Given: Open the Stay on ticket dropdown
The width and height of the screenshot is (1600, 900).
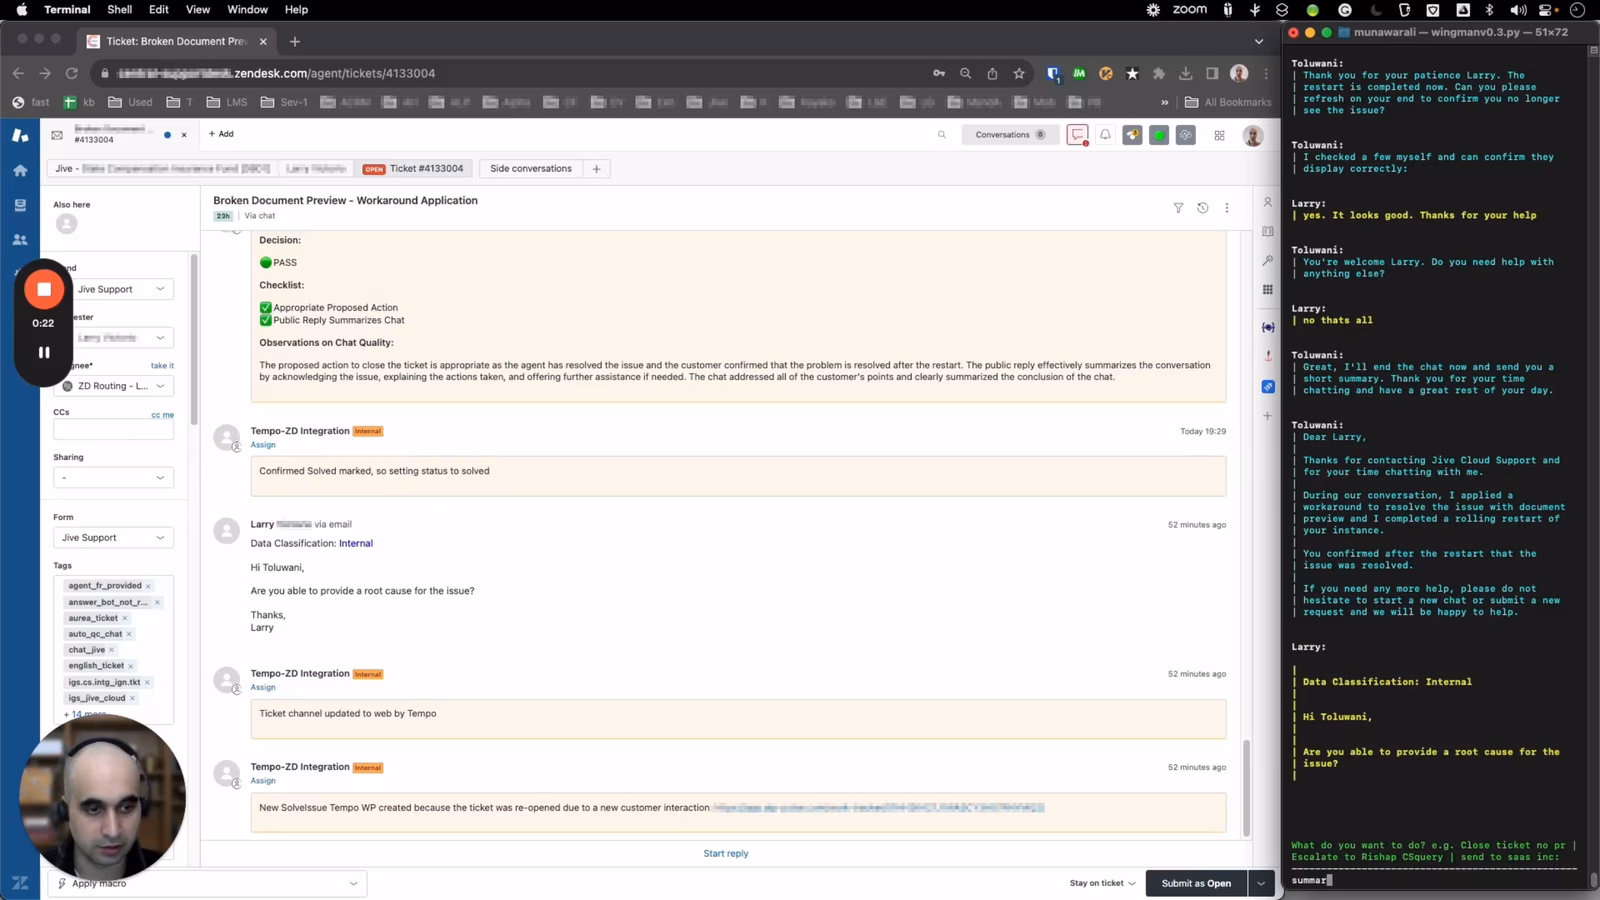Looking at the screenshot, I should [1102, 883].
